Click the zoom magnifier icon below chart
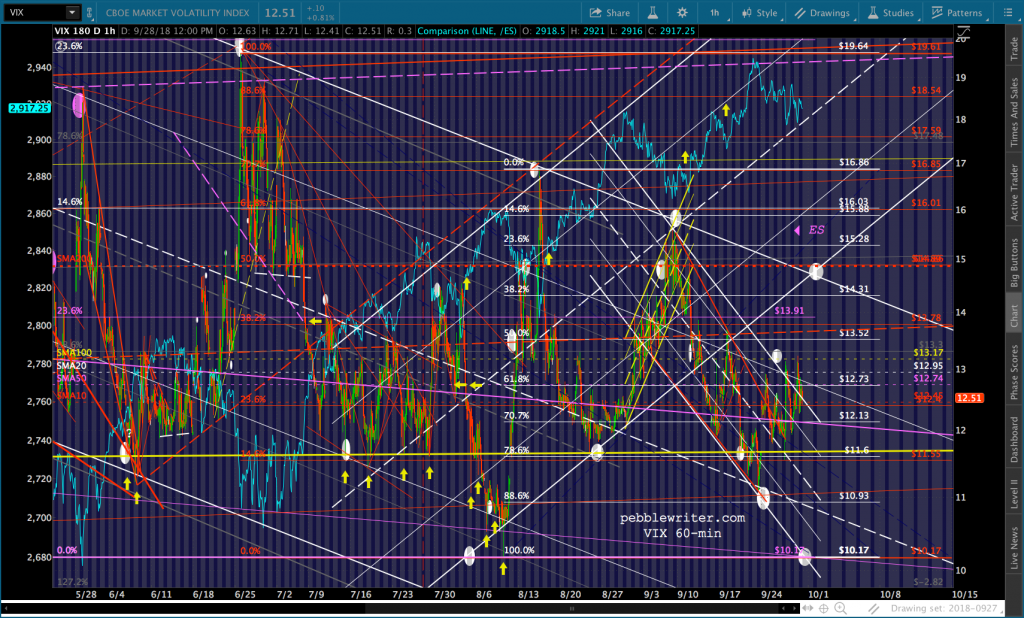1024x618 pixels. pos(840,608)
